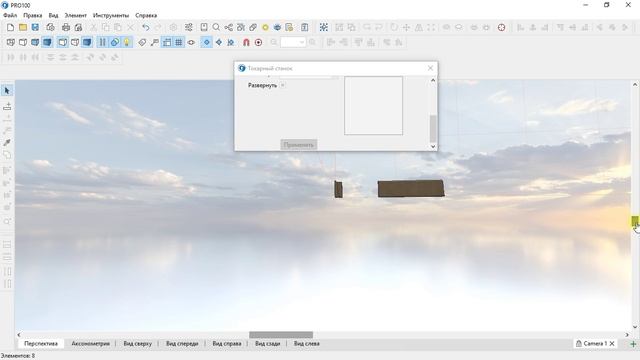The width and height of the screenshot is (640, 360).
Task: Click the magnifying glass search icon in the top toolbar
Action: pos(216,27)
